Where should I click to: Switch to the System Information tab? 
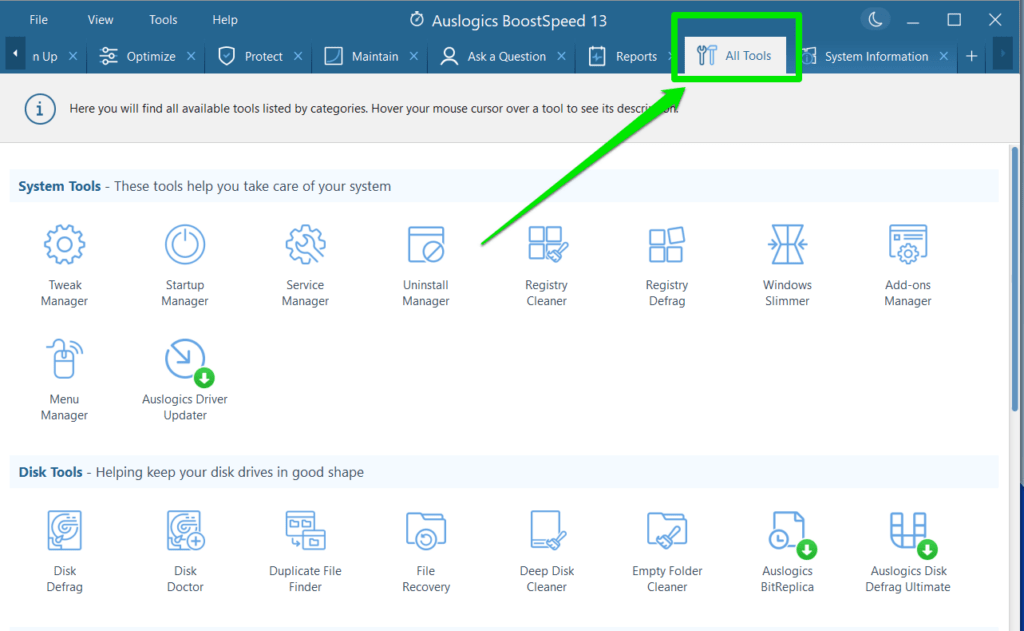[875, 56]
